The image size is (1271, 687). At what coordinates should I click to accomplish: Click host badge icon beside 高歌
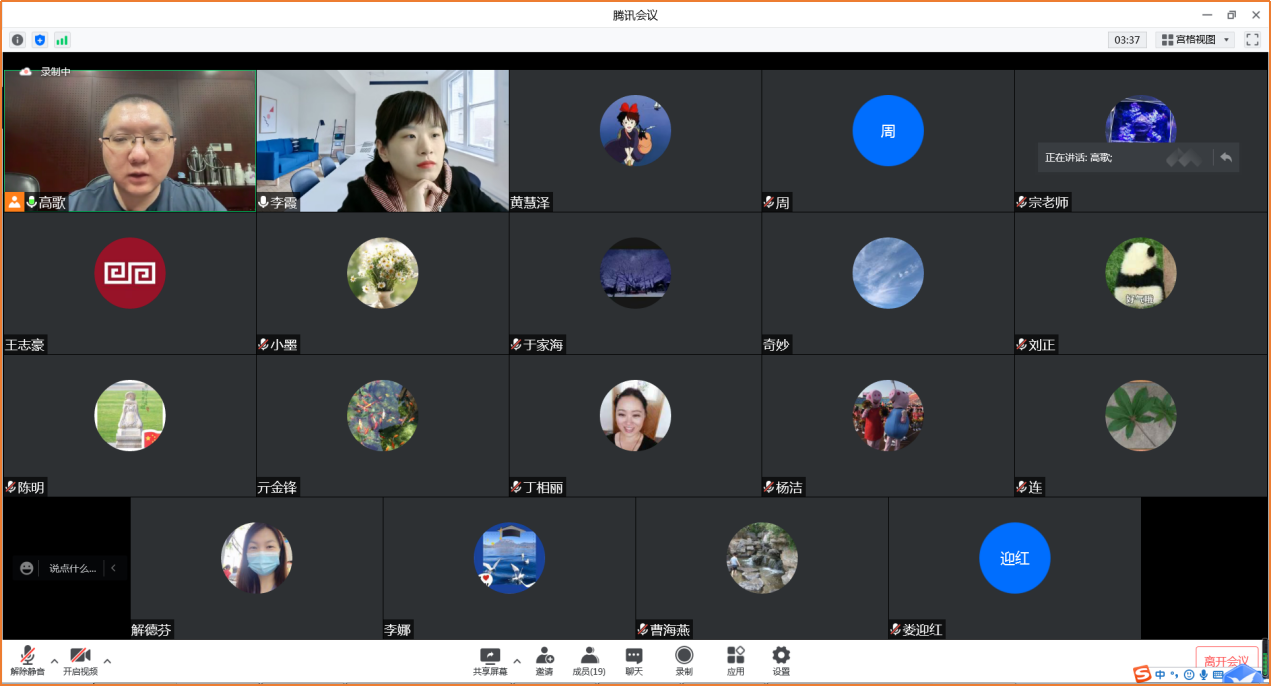point(14,202)
